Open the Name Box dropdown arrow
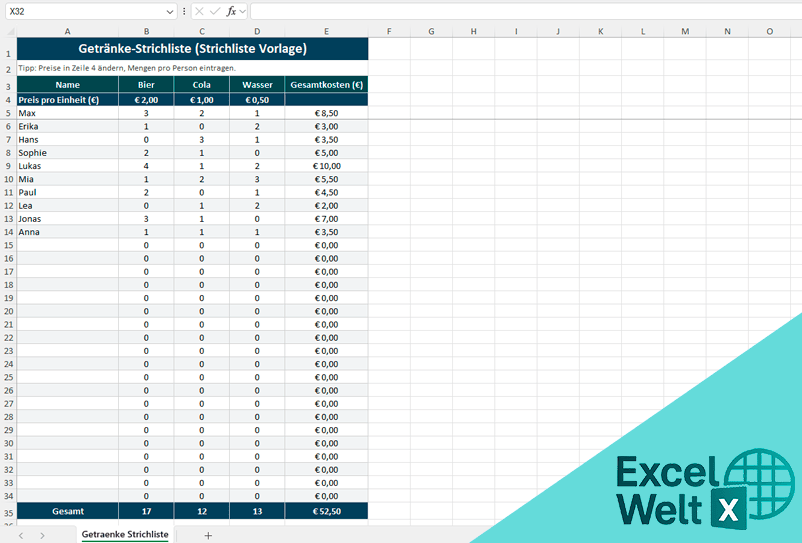 pos(170,11)
